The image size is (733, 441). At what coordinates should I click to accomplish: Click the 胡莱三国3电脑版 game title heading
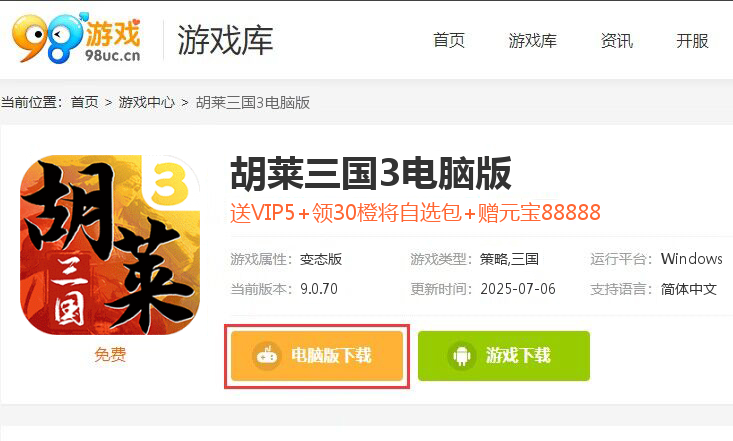point(371,174)
